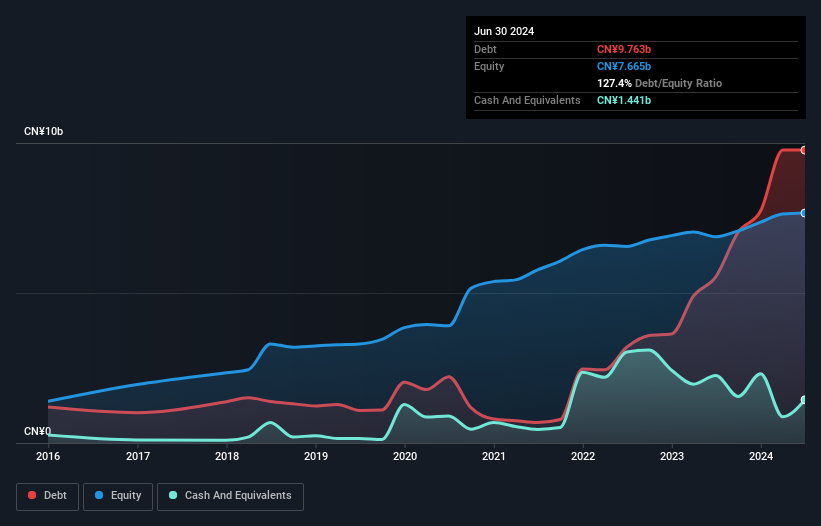Toggle the Equity legend button
The image size is (821, 526).
(118, 496)
